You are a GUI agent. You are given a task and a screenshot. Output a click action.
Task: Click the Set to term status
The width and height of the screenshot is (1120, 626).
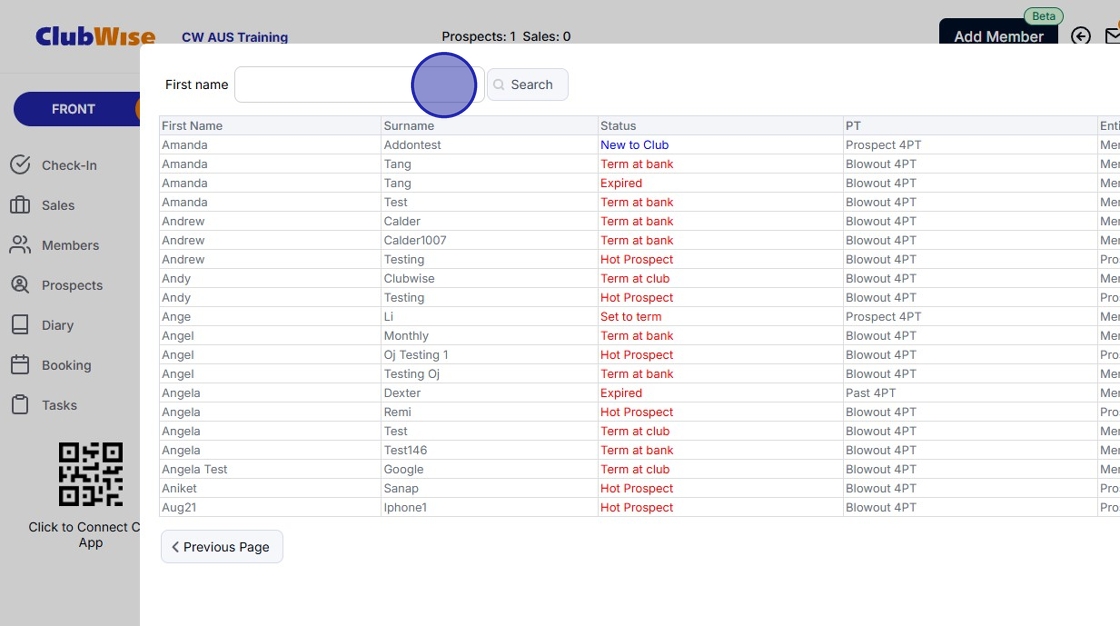(x=631, y=317)
